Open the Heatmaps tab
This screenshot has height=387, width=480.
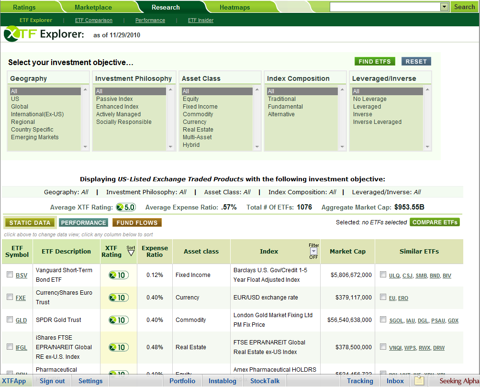coord(235,7)
